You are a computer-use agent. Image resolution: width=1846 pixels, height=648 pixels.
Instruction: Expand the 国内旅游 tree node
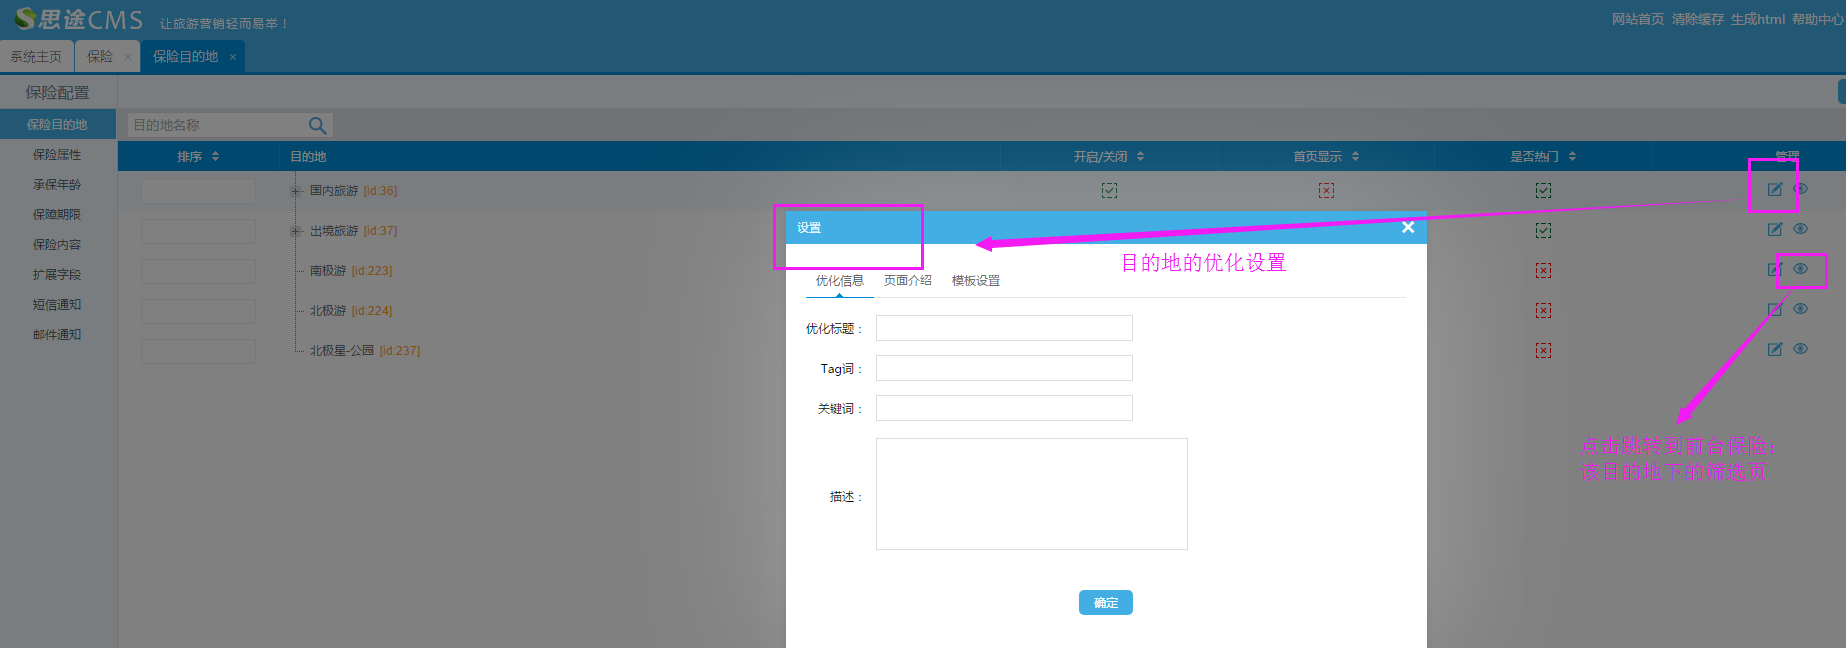(296, 191)
